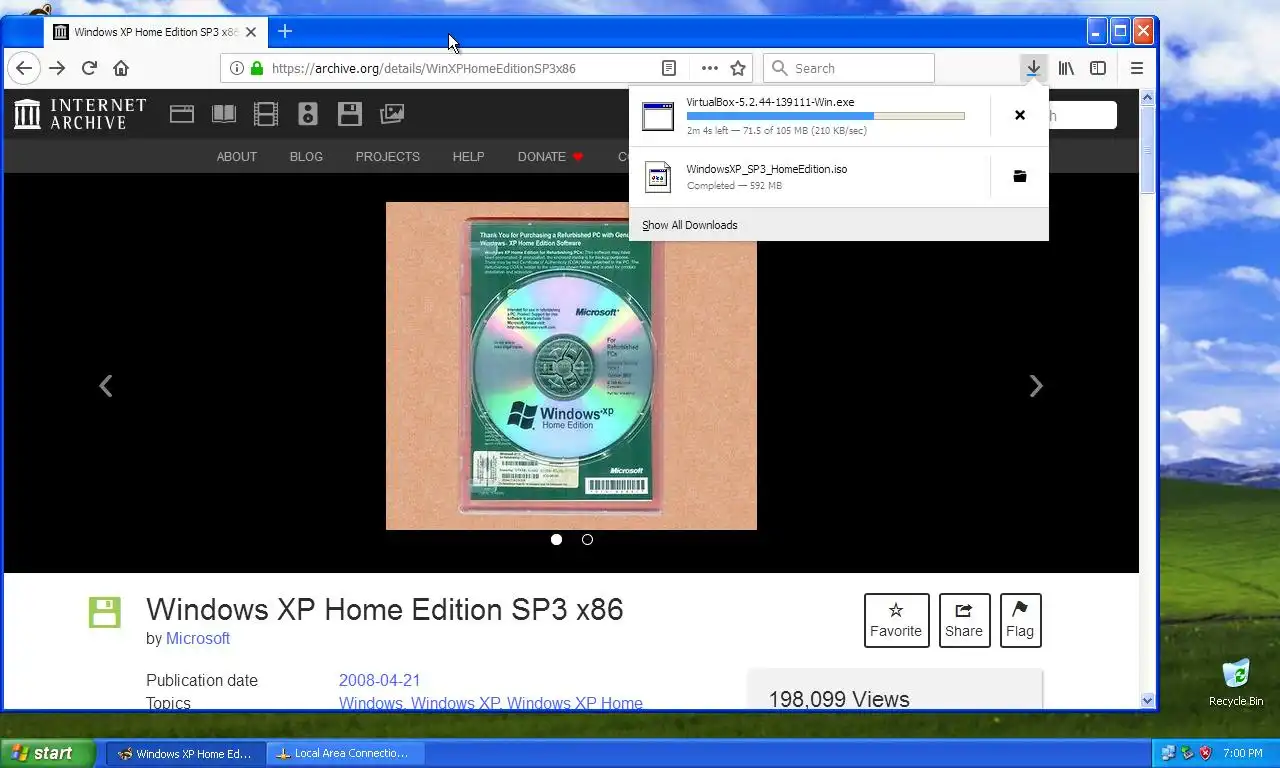This screenshot has width=1280, height=768.
Task: Show site information icon in the address bar
Action: [x=237, y=68]
